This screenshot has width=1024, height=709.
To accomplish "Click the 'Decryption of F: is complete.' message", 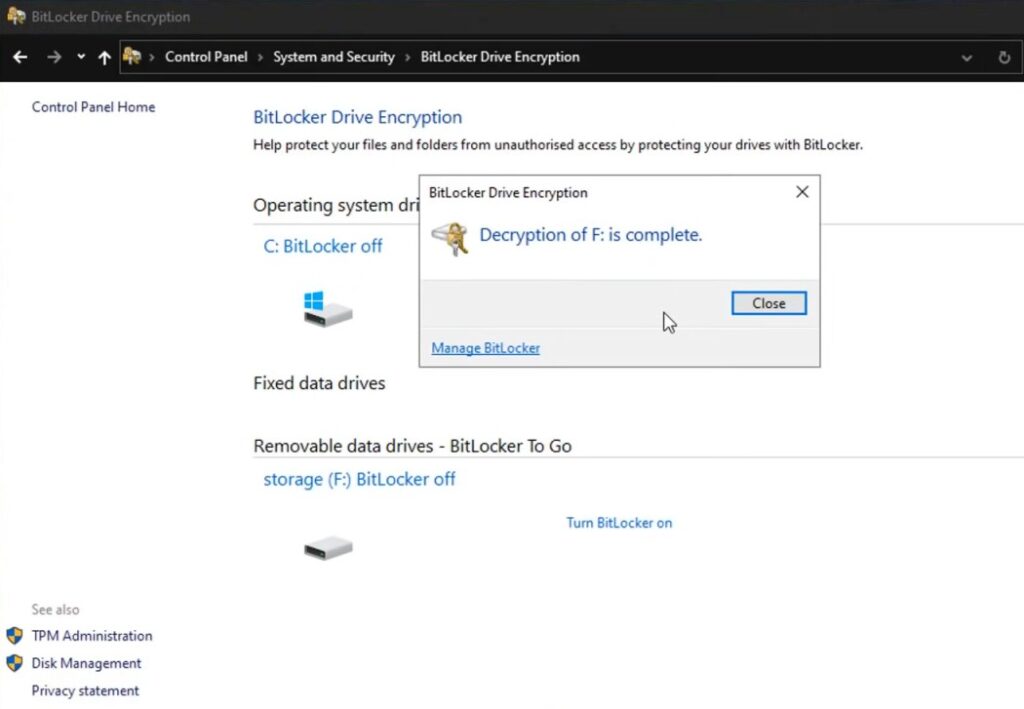I will pyautogui.click(x=591, y=235).
